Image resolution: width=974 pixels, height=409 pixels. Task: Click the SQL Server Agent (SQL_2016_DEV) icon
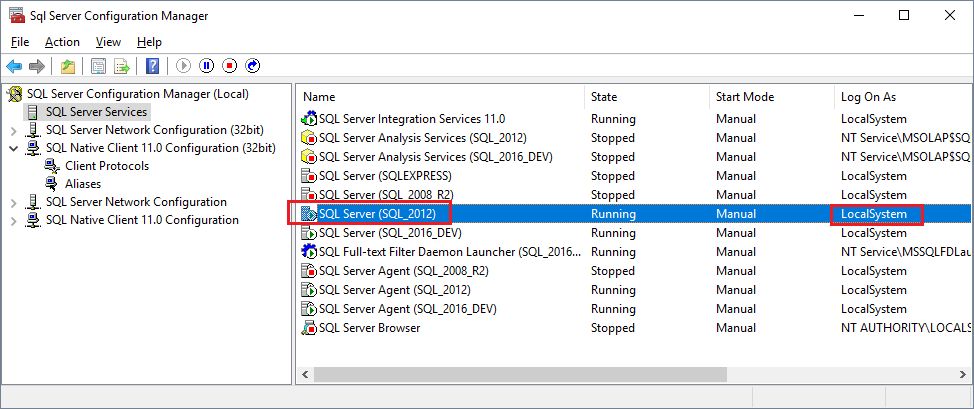[x=309, y=309]
